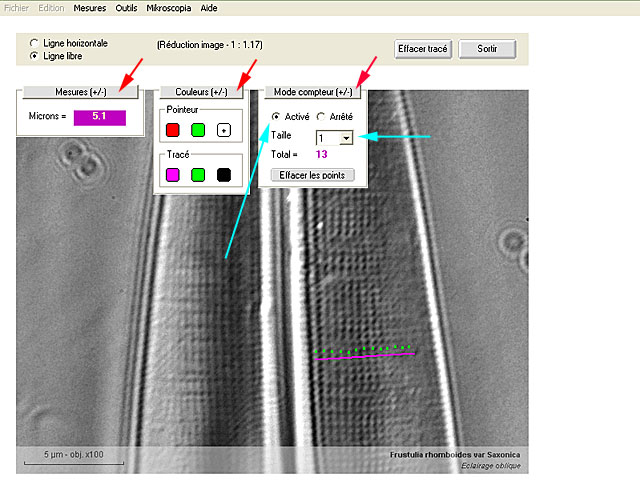Screen dimensions: 640x481
Task: Collapse the Couleurs (+/-) panel
Action: pos(201,92)
